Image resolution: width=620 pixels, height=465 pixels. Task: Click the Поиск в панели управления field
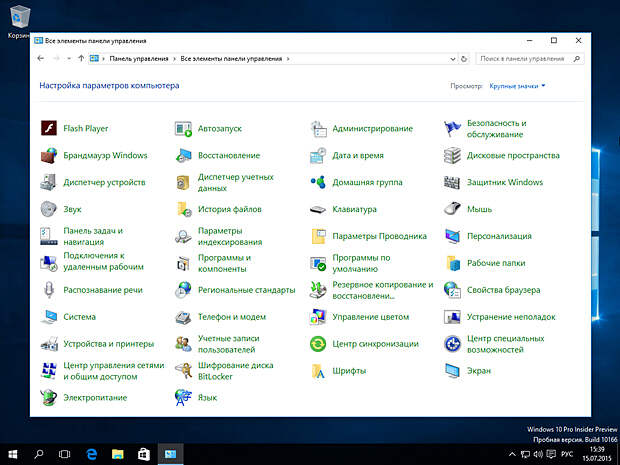tap(530, 59)
